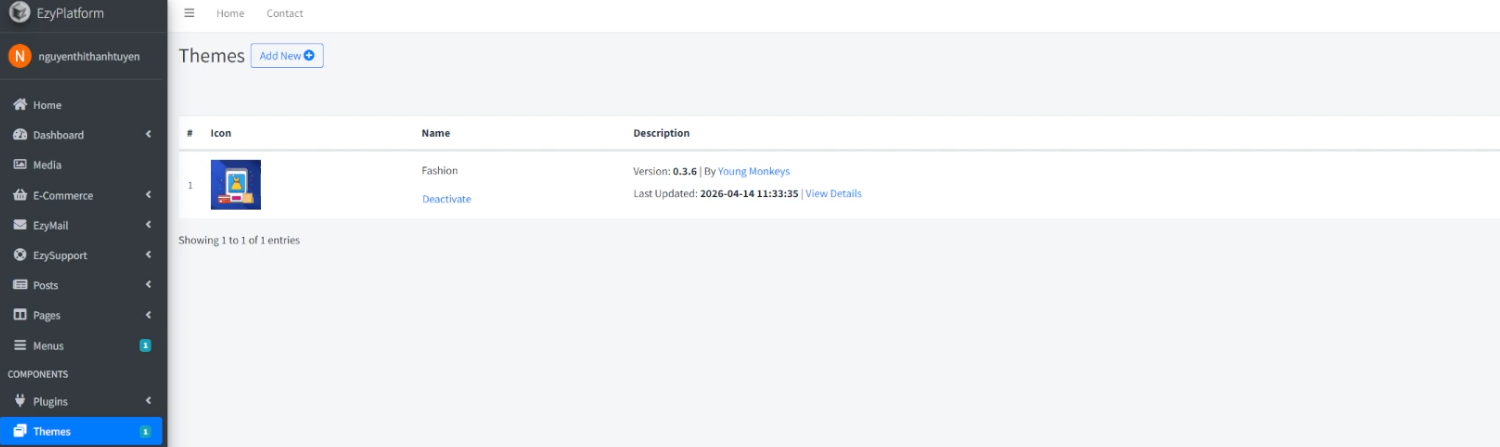This screenshot has width=1500, height=447.
Task: Click the Menus list icon in sidebar
Action: [19, 346]
